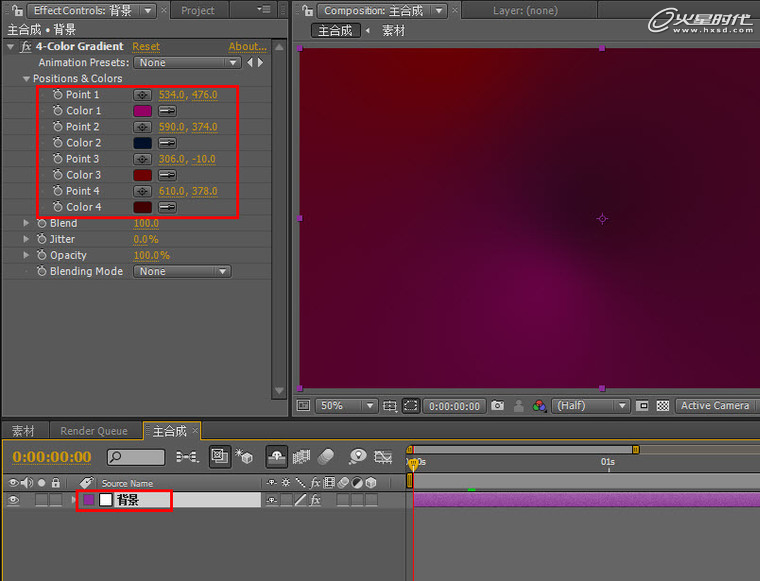Screen dimensions: 760x581
Task: Toggle the Opacity stopwatch
Action: click(x=42, y=255)
